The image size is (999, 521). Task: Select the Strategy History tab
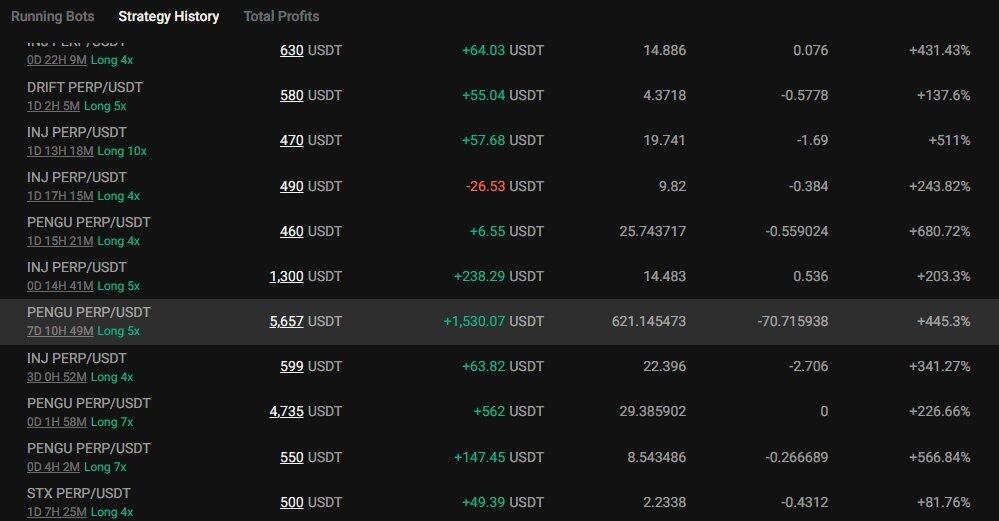pos(169,17)
